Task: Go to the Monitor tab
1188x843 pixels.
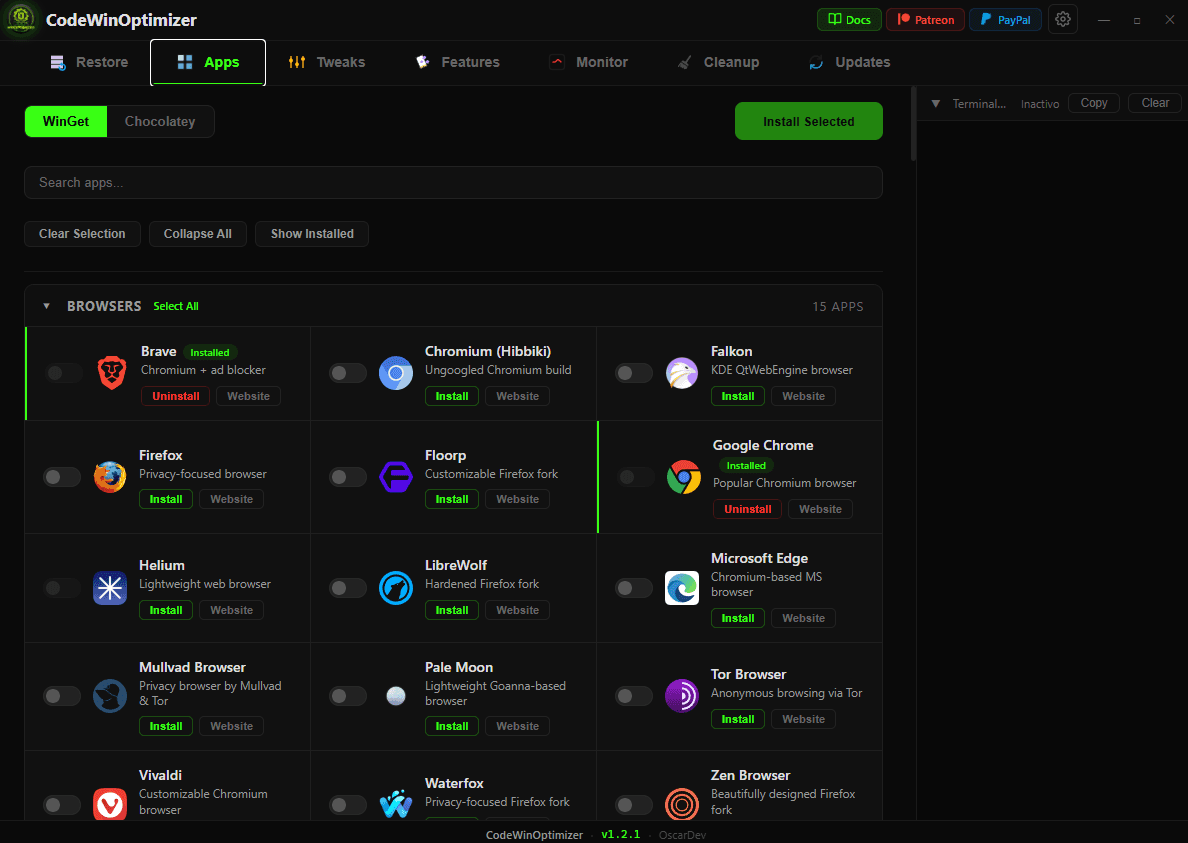Action: (x=589, y=62)
